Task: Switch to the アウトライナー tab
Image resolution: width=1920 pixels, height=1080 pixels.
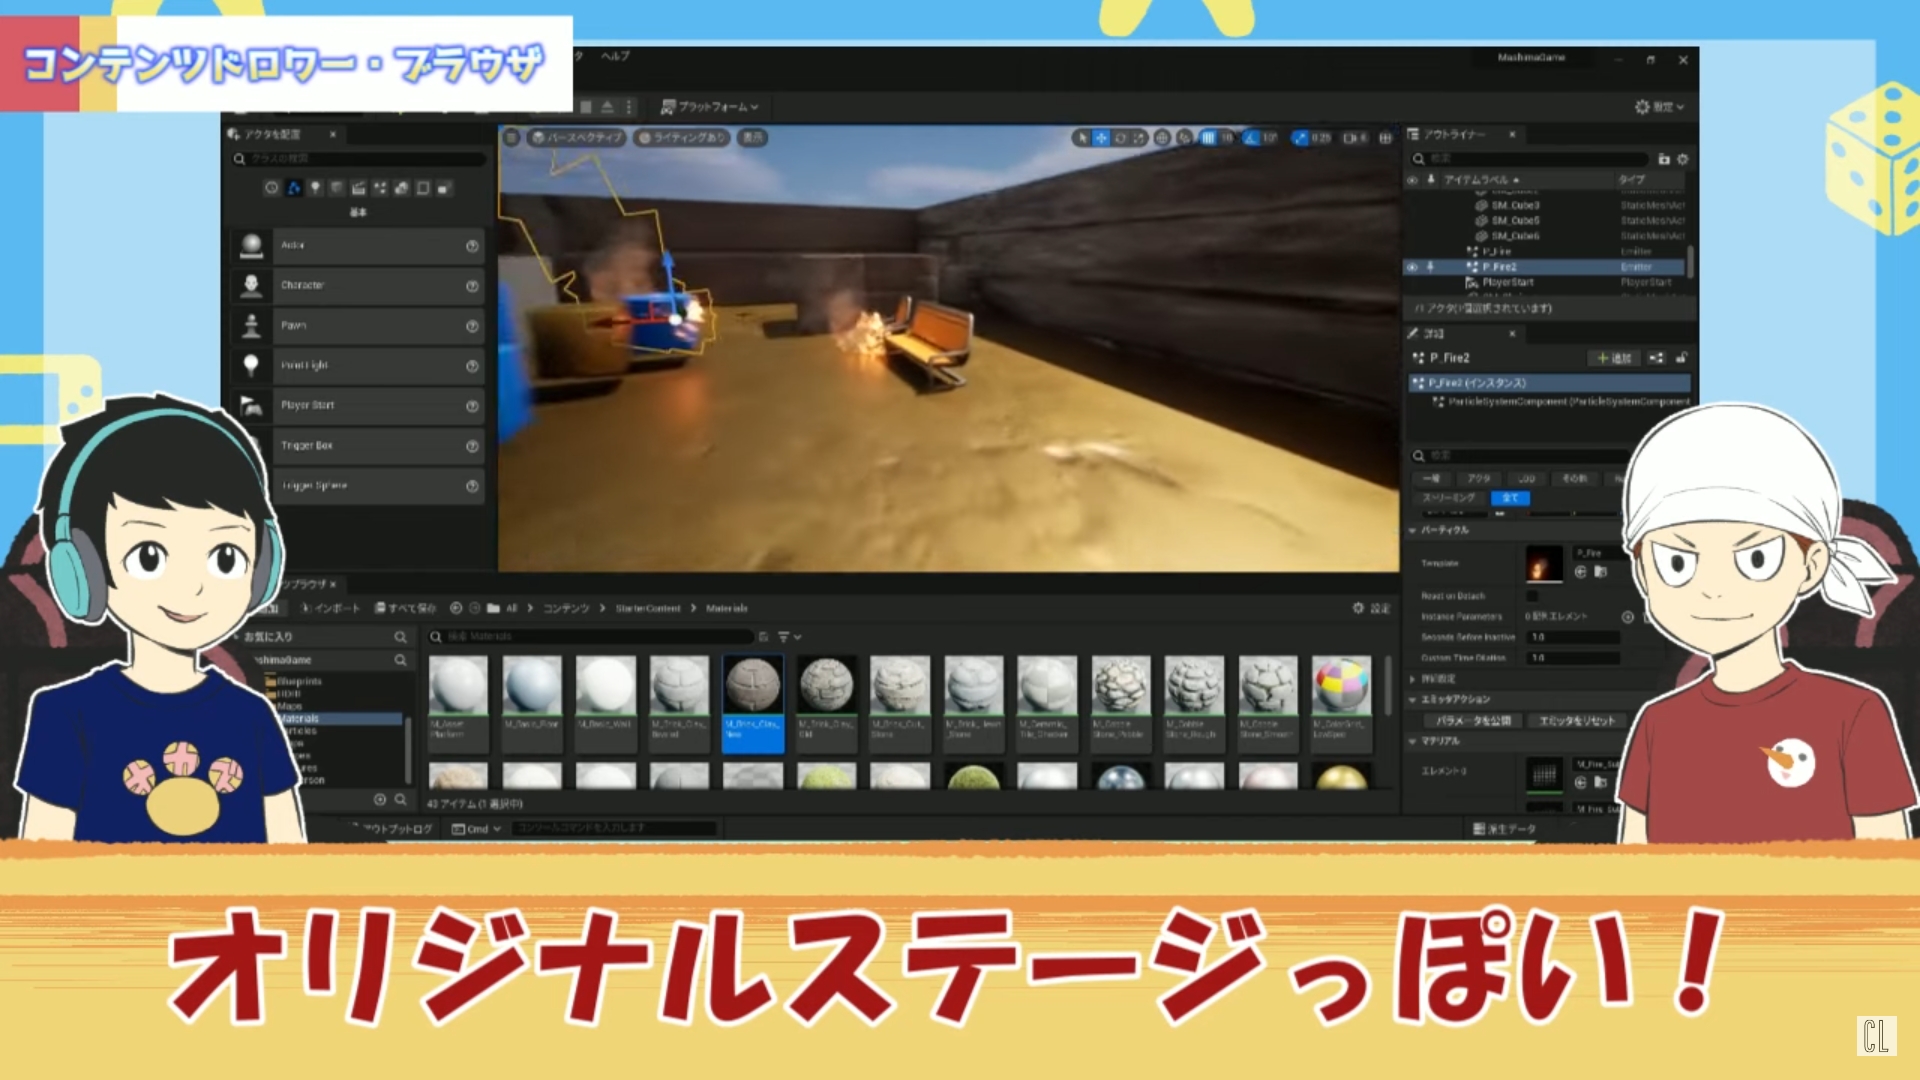Action: pos(1454,134)
